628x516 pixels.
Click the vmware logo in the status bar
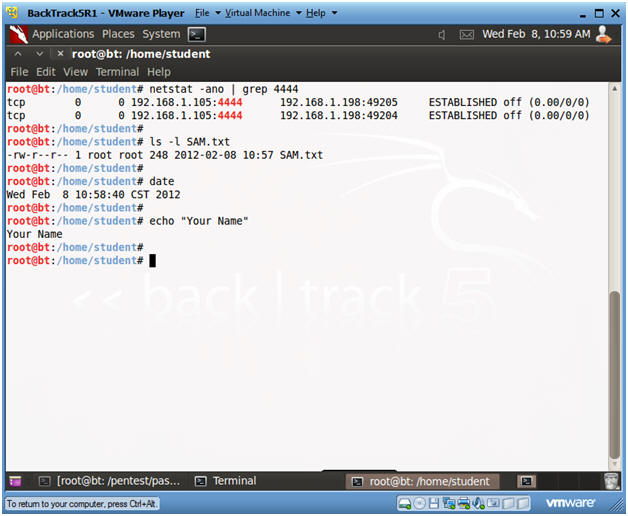570,503
